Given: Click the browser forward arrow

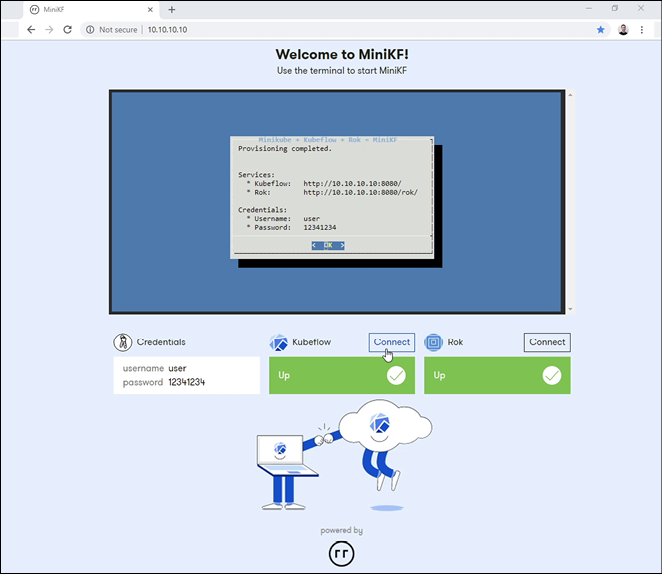Looking at the screenshot, I should point(49,30).
